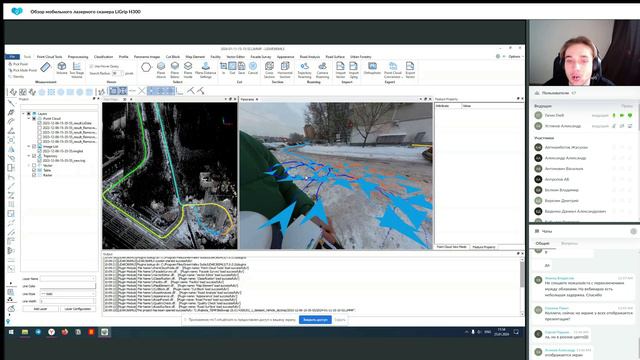Open the Line Style dropdown
This screenshot has width=640, height=360.
point(67,294)
